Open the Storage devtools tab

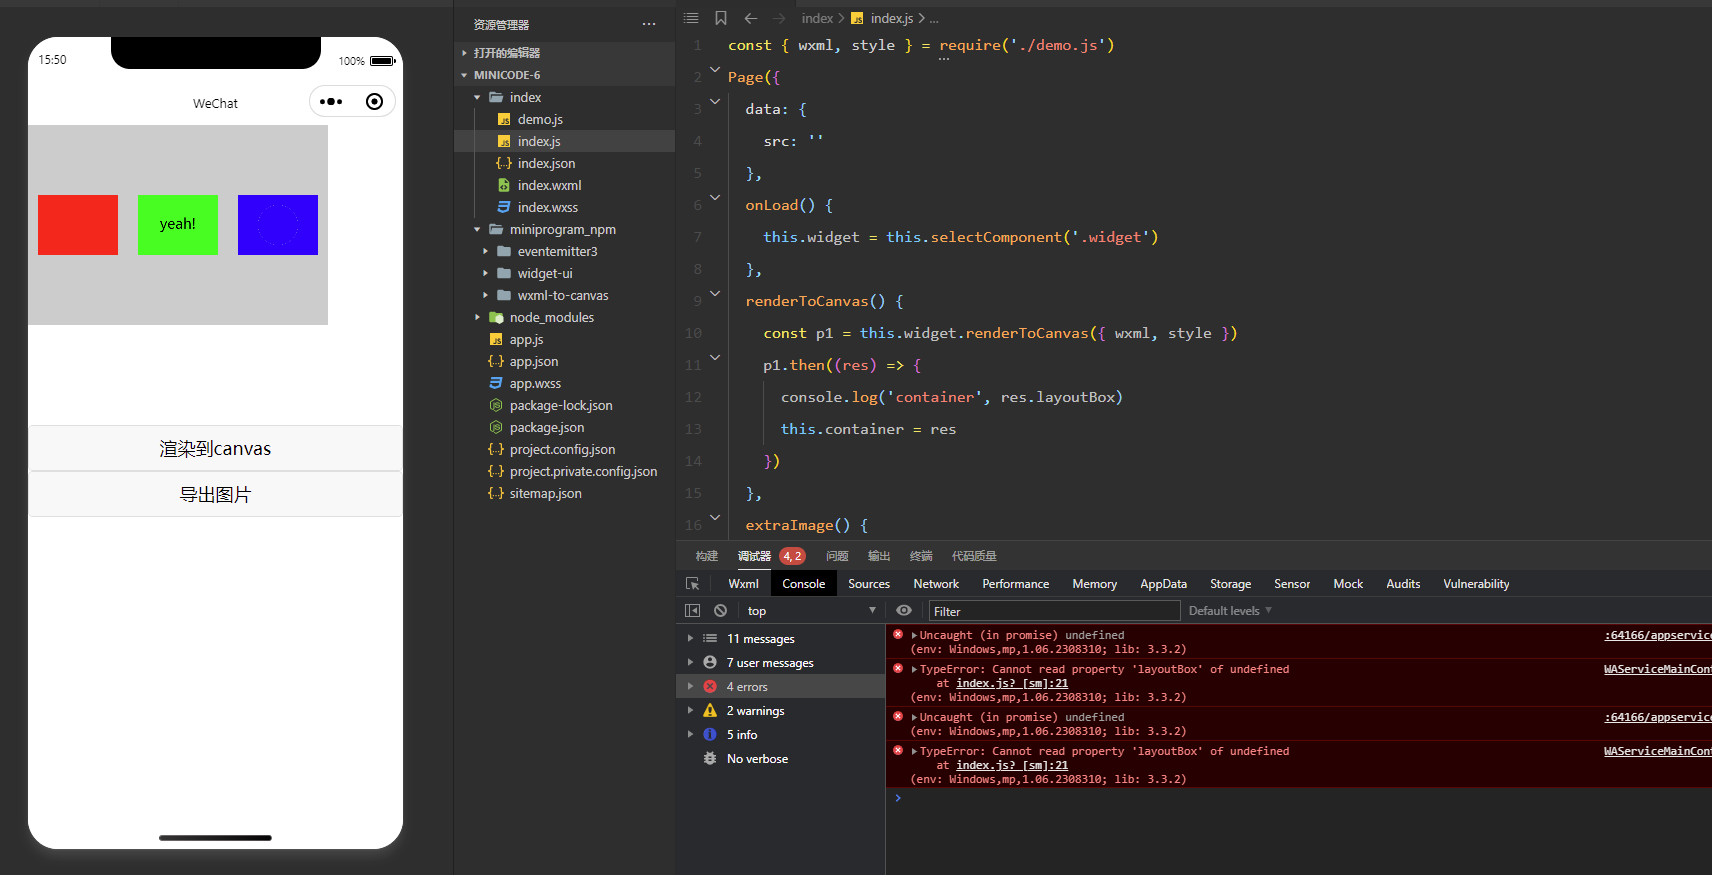click(x=1231, y=584)
